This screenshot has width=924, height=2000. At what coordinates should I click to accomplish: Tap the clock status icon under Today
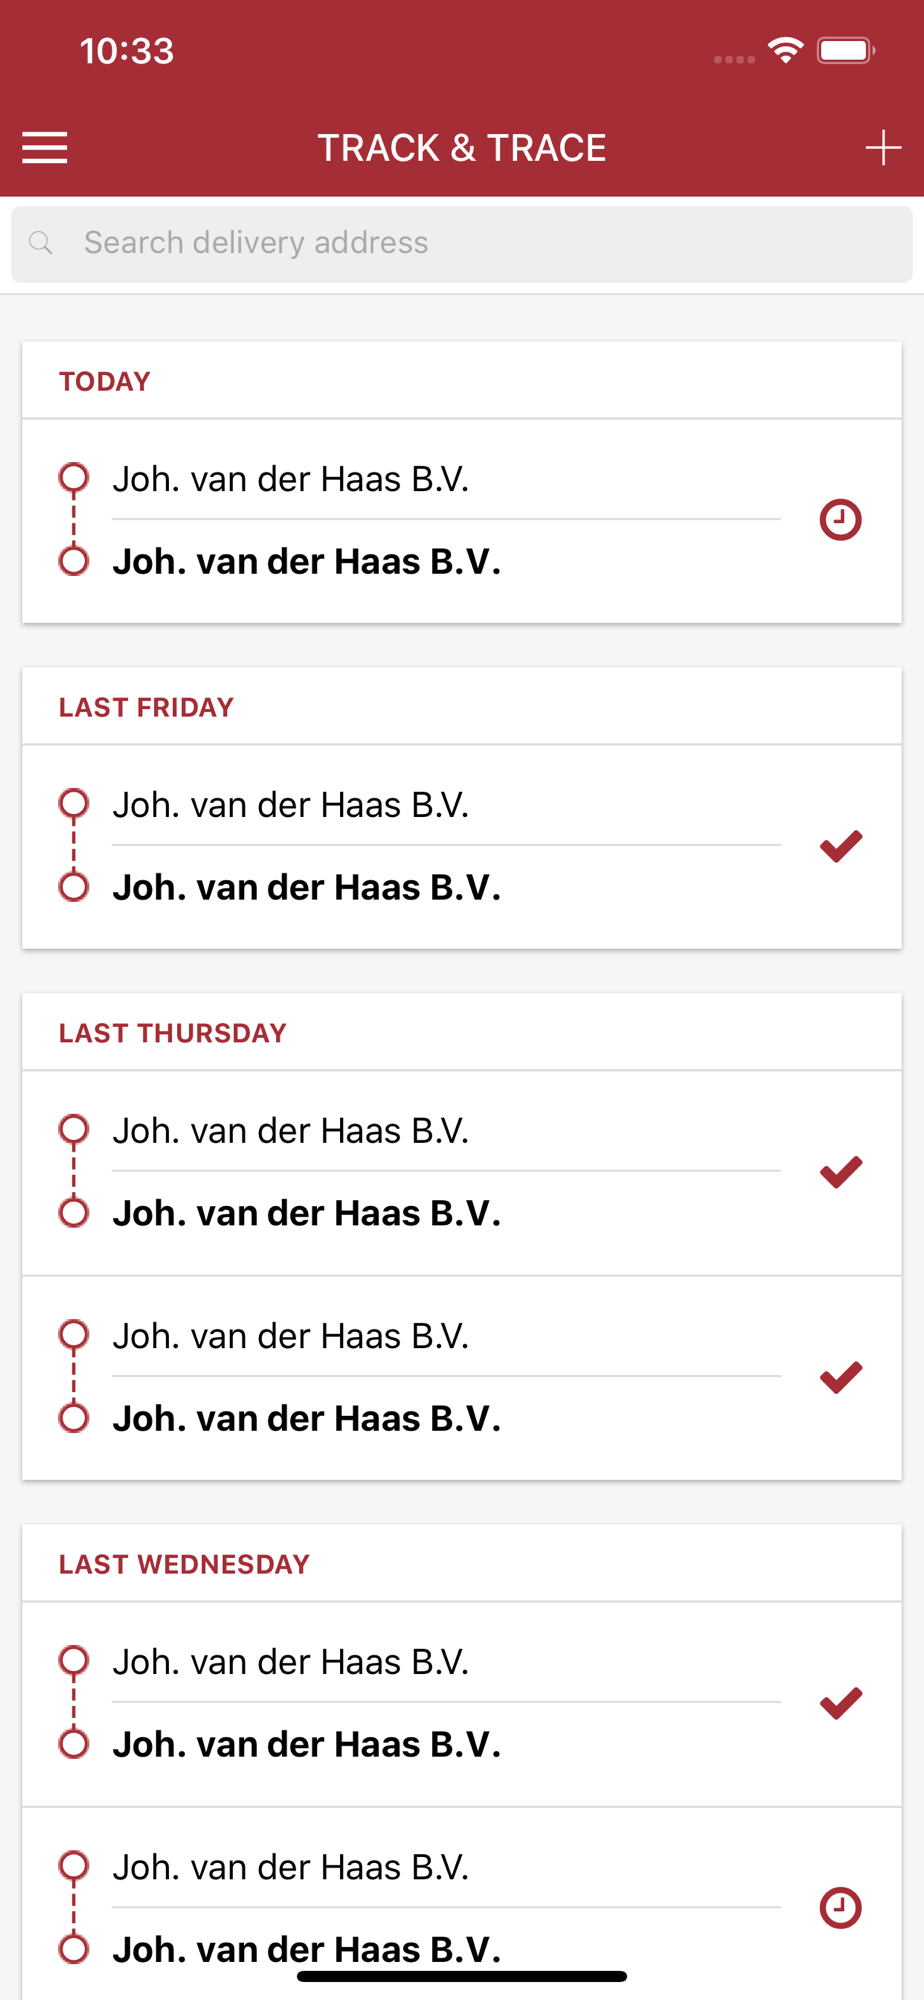pos(841,520)
